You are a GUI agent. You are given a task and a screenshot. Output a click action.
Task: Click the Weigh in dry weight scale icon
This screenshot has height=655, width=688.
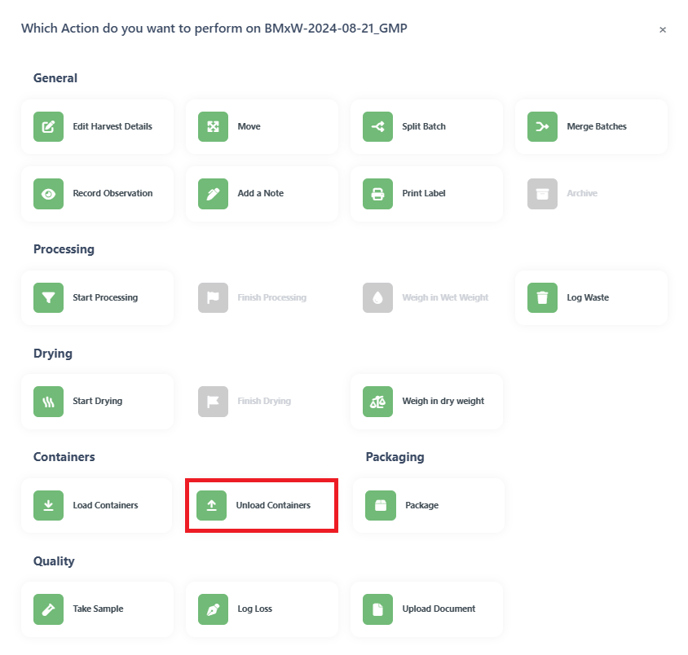pyautogui.click(x=378, y=401)
